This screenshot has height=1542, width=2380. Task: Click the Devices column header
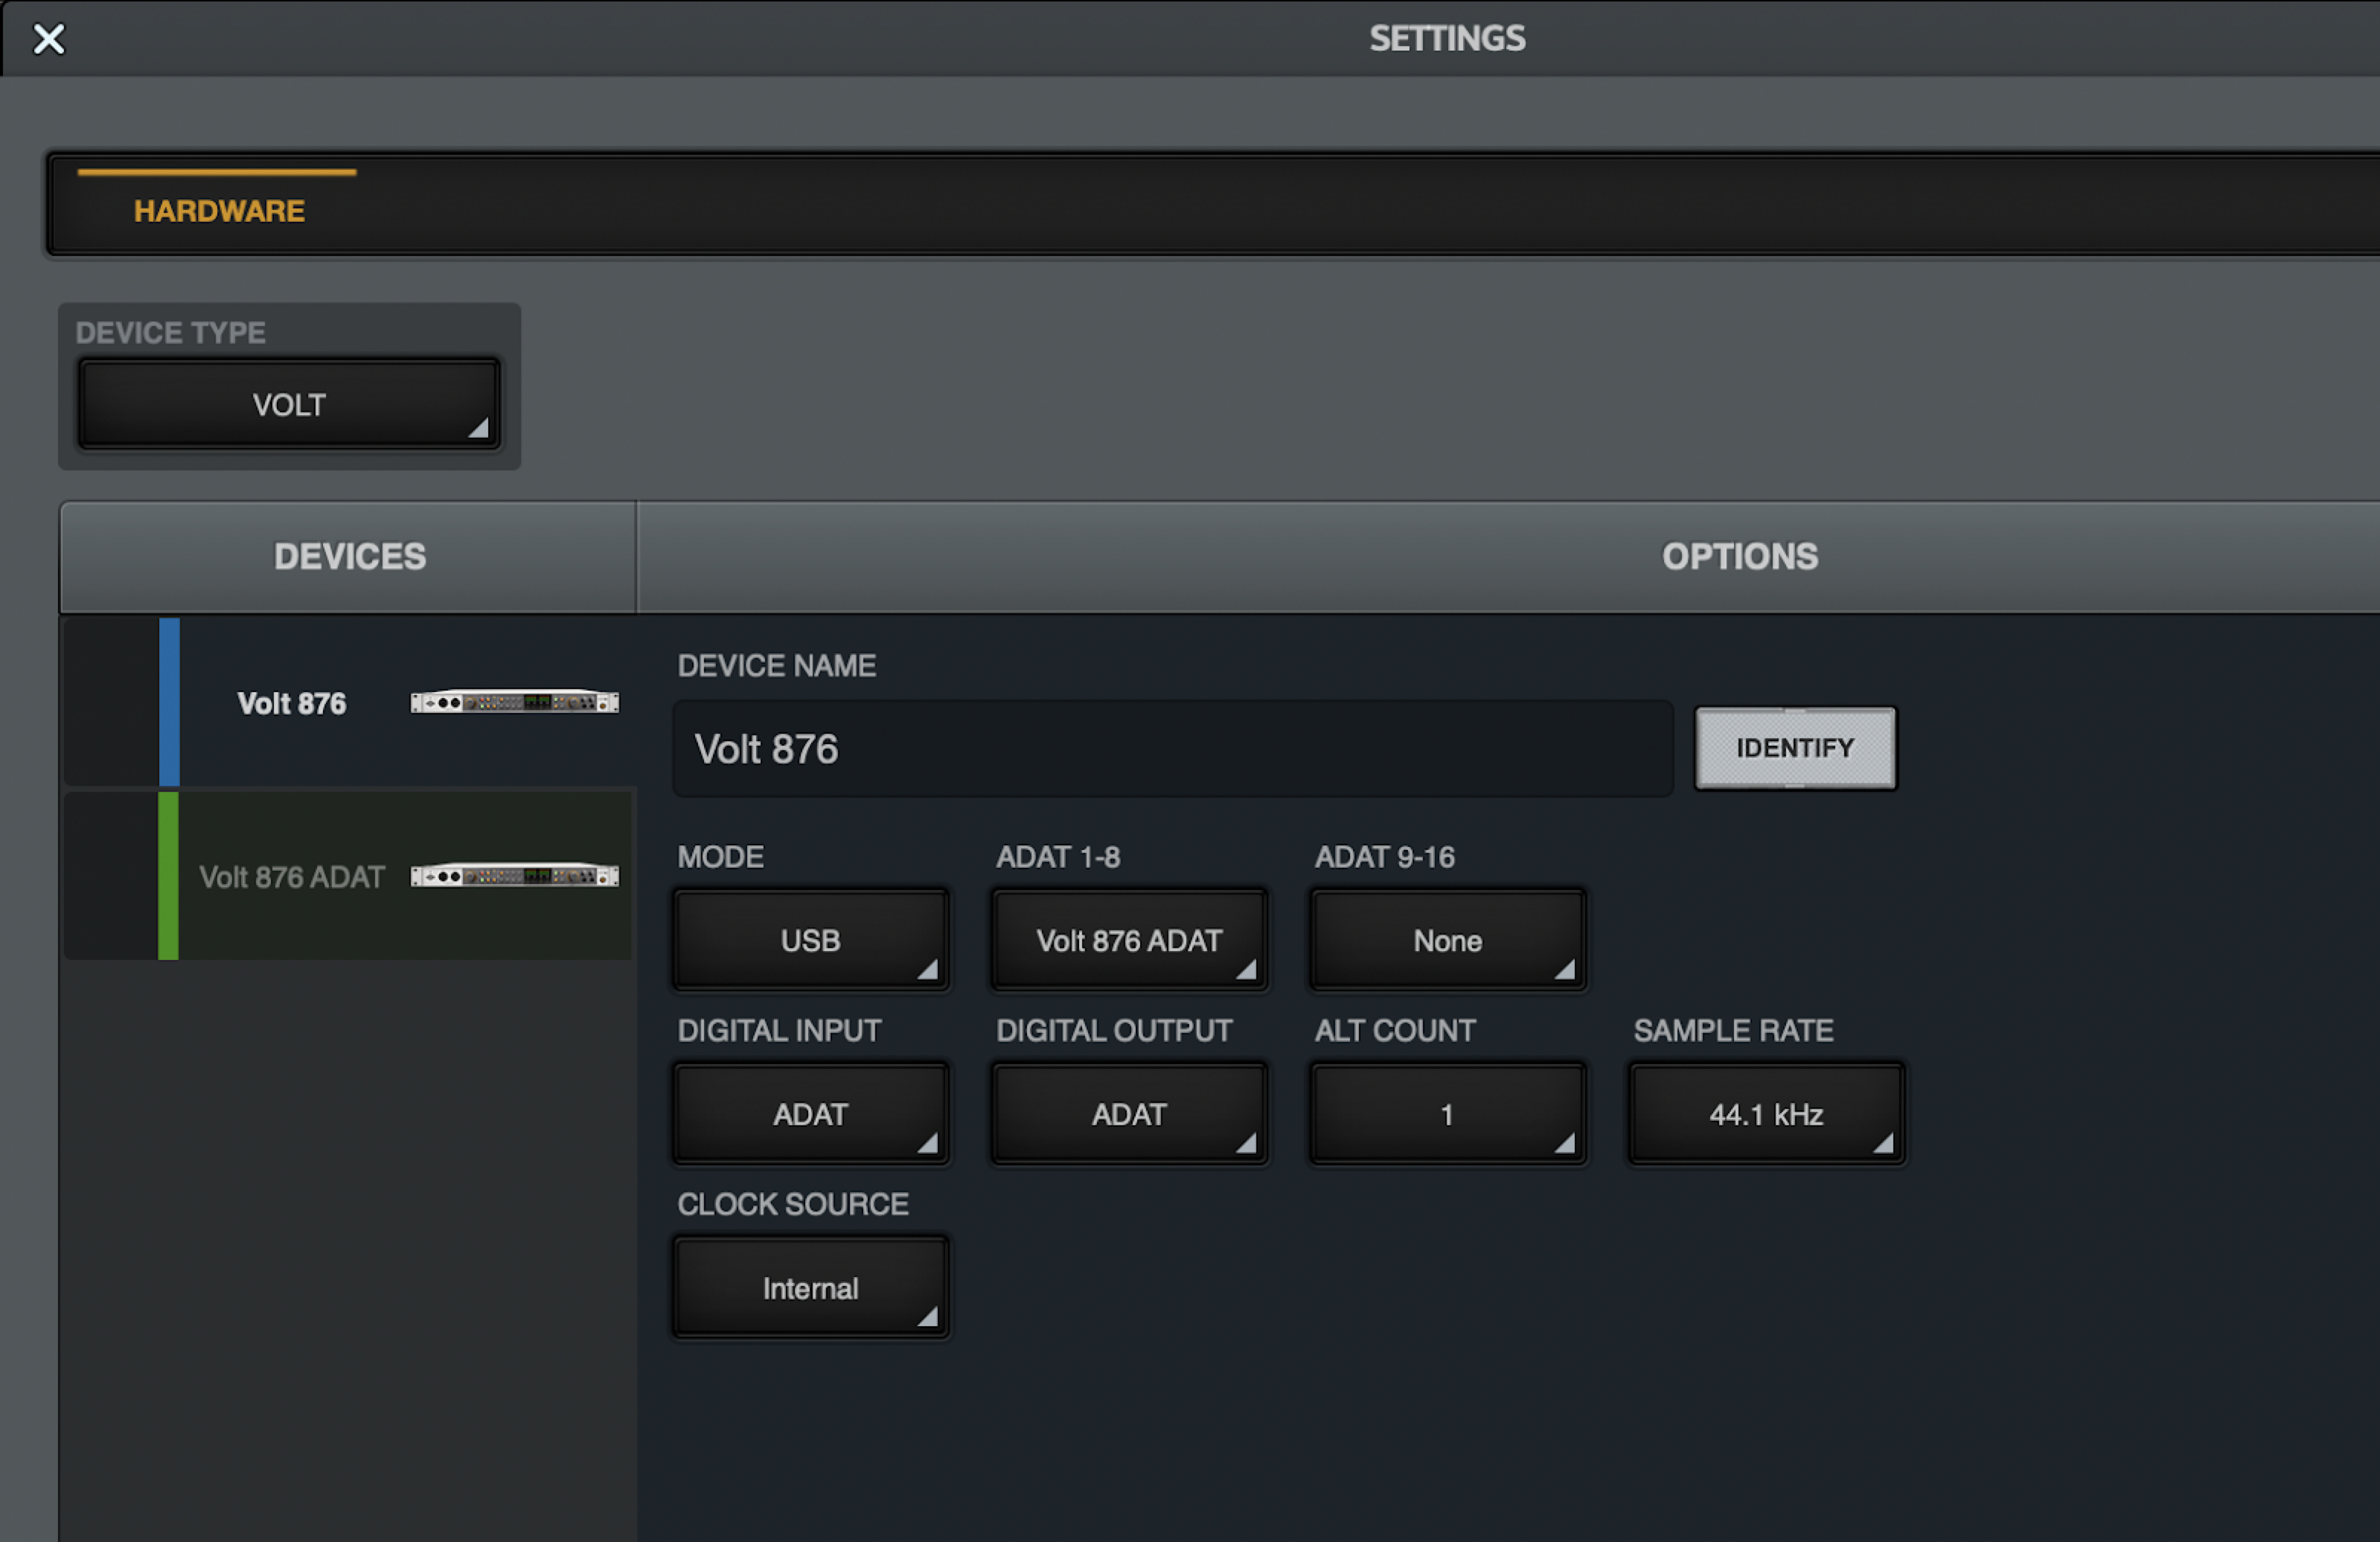tap(349, 557)
